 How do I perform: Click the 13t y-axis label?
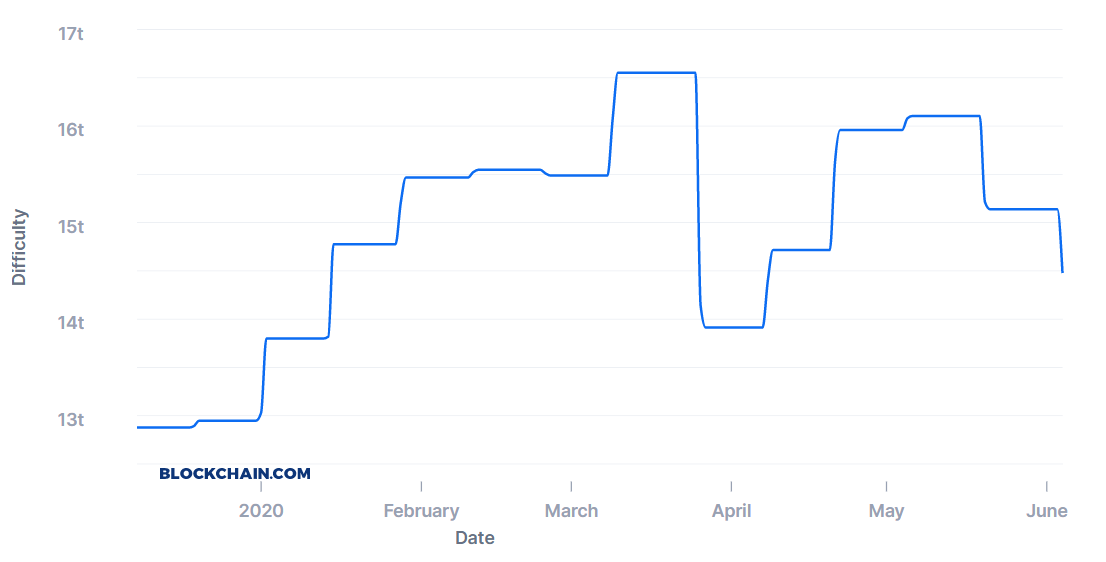point(71,420)
